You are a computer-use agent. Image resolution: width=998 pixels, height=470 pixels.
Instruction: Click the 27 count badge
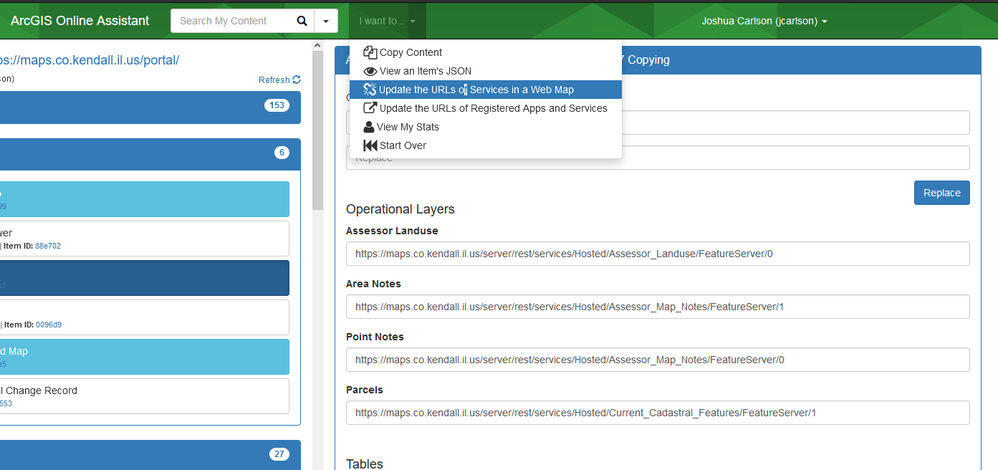(279, 454)
